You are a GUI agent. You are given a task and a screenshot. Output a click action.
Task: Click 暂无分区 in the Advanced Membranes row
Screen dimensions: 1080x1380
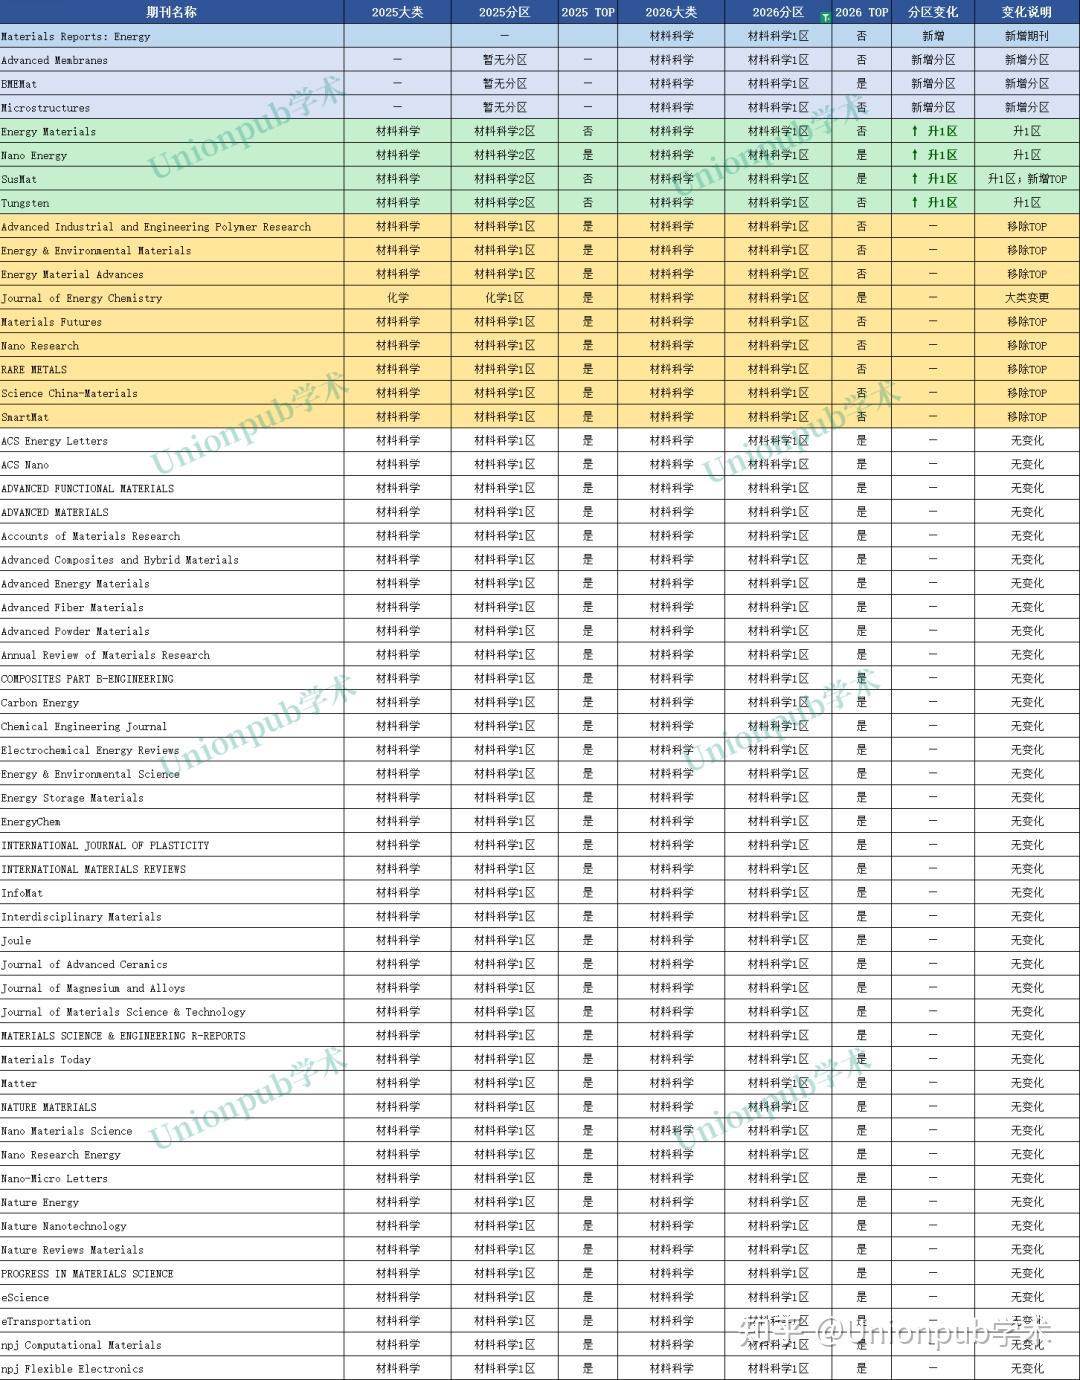pos(505,60)
